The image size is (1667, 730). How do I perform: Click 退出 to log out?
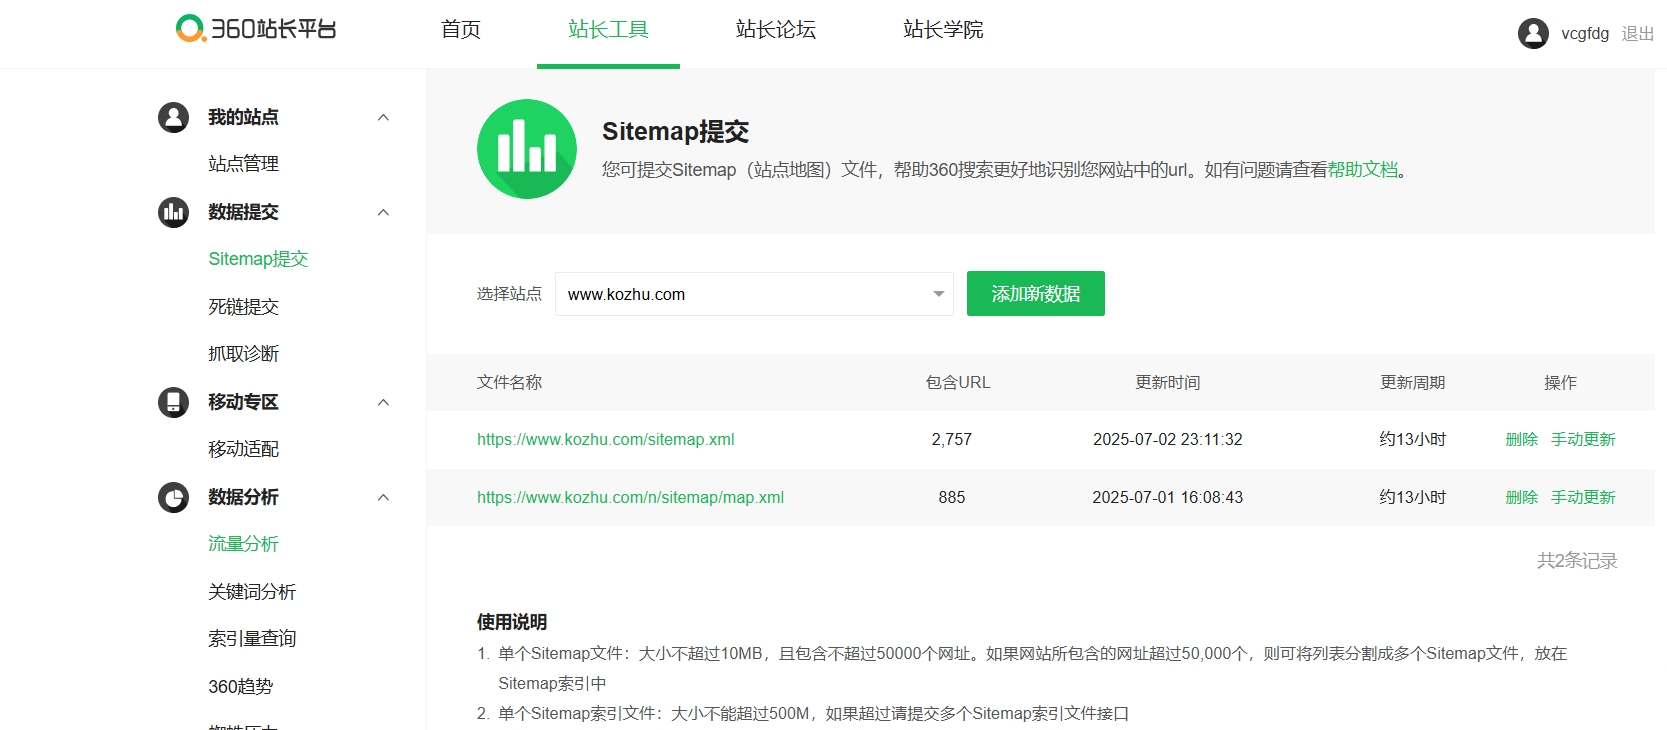point(1636,34)
